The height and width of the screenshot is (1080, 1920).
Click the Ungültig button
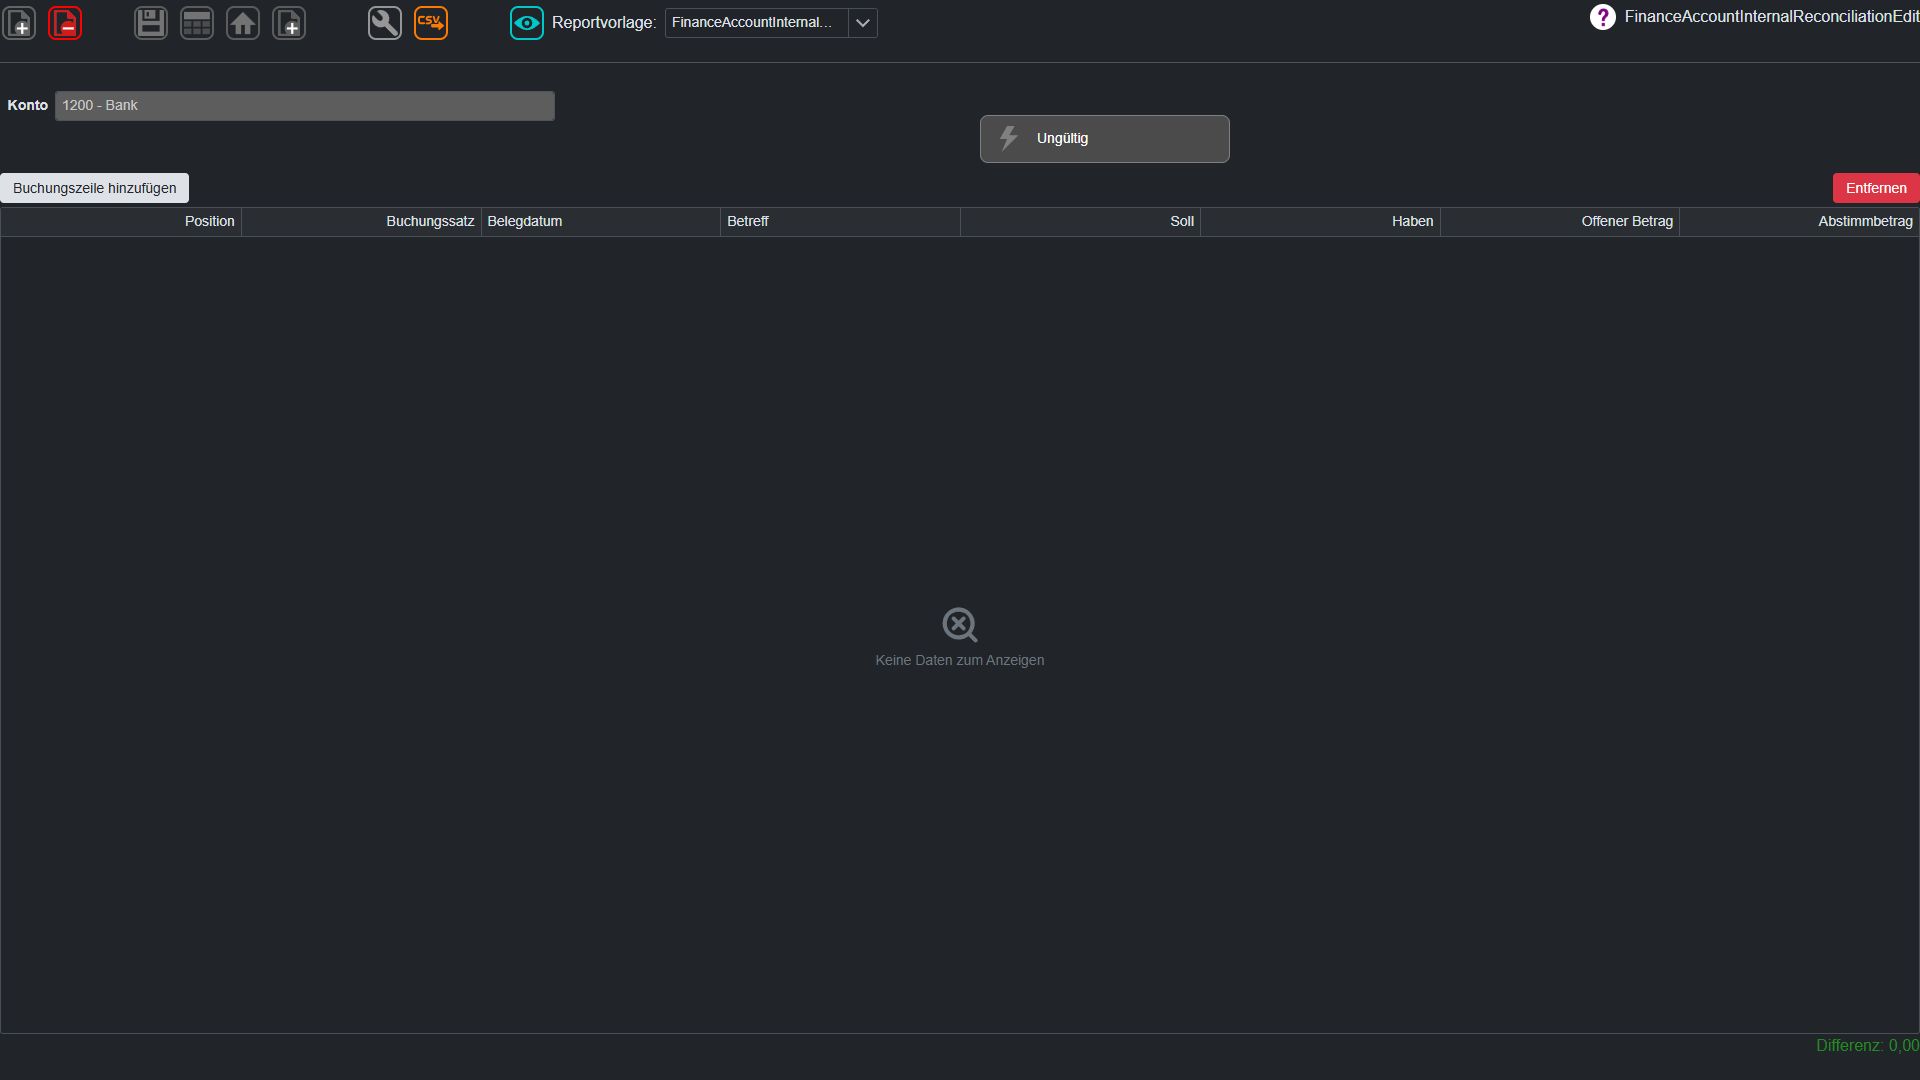(x=1105, y=139)
